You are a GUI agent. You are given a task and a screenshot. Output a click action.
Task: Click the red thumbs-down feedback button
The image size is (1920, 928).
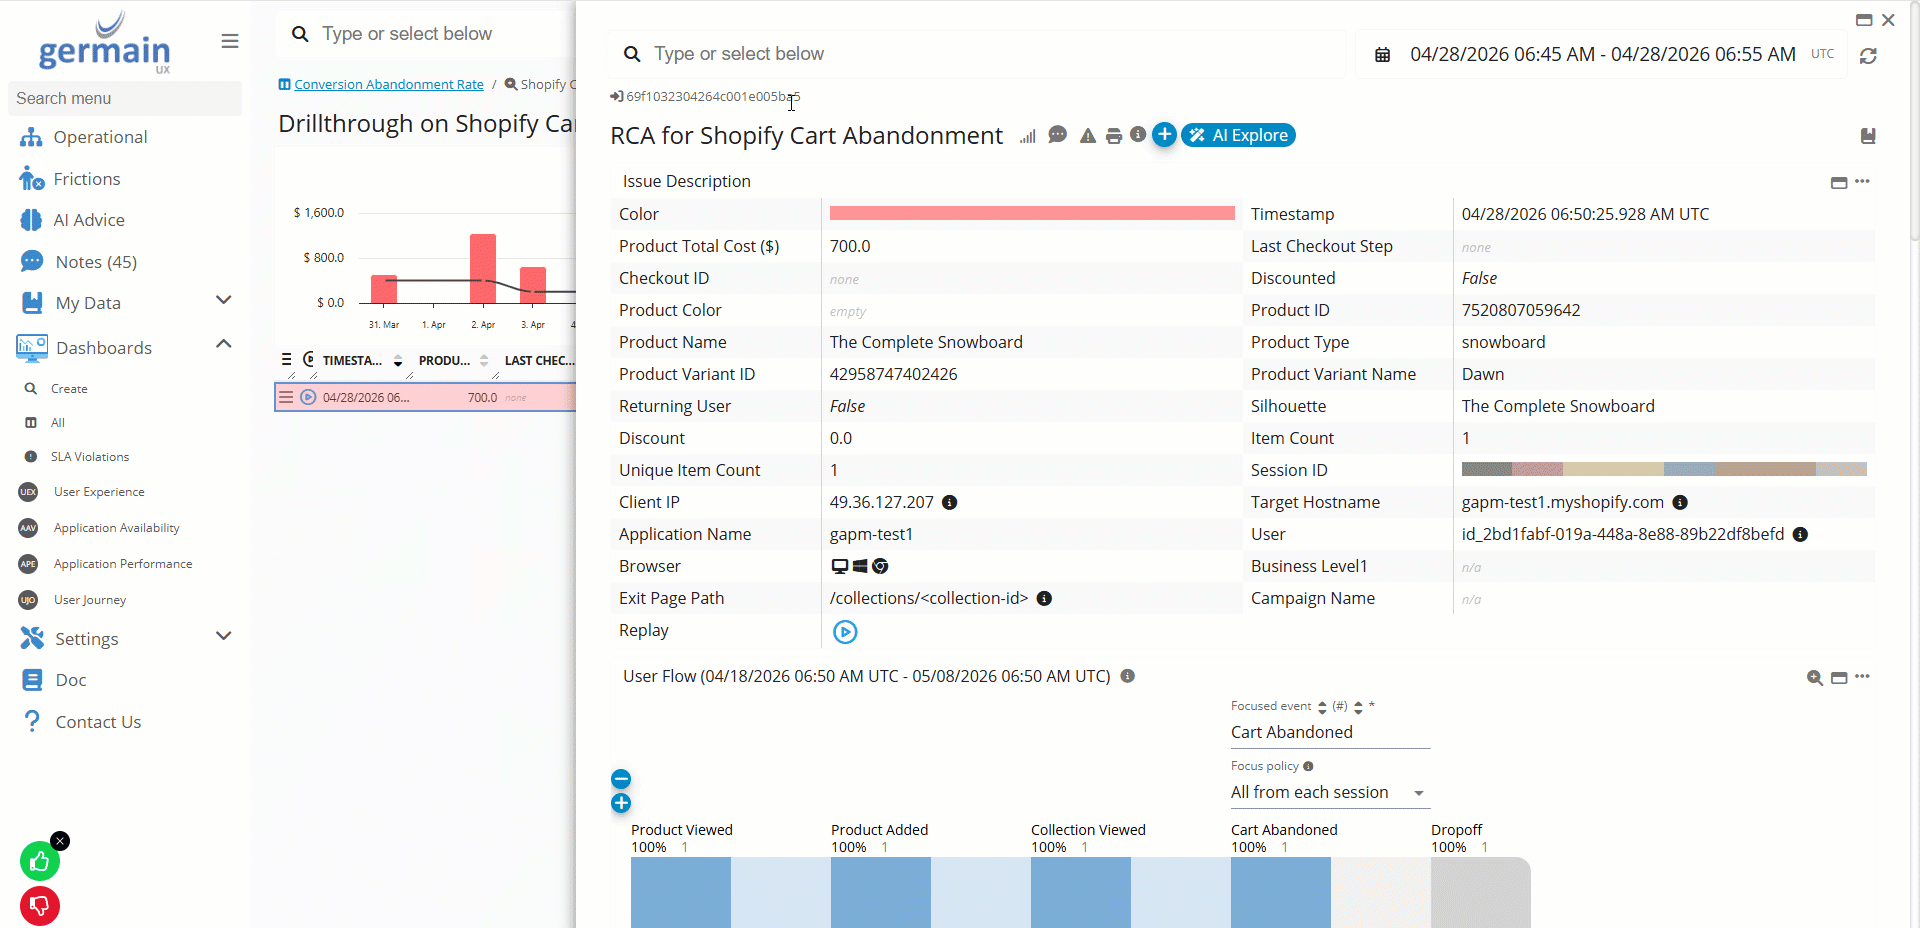coord(39,906)
